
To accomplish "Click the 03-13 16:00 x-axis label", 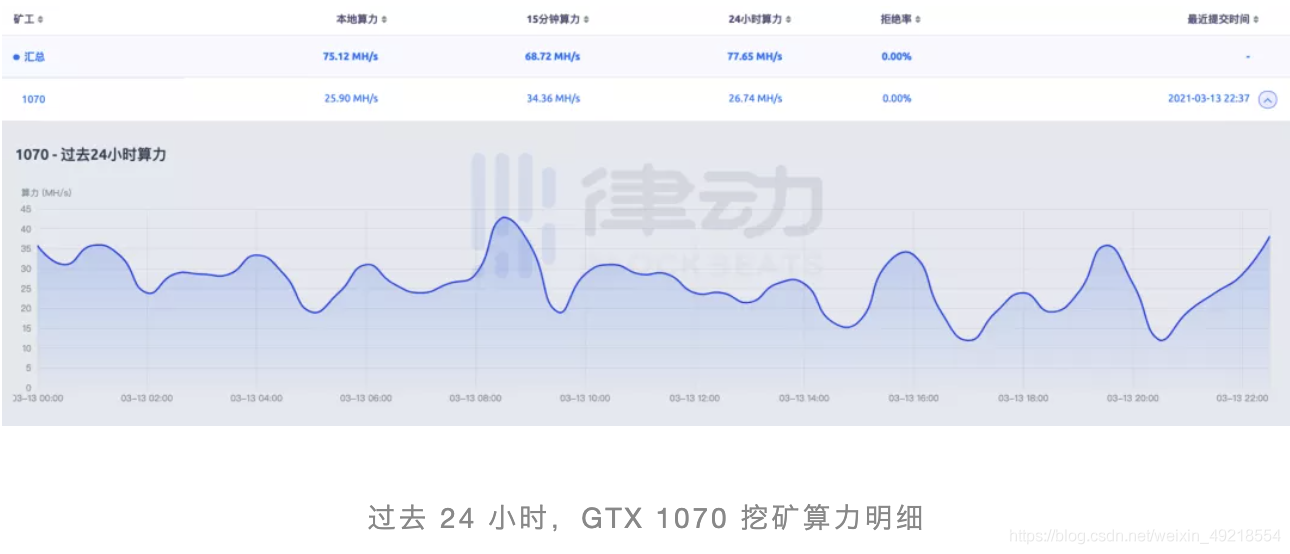I will (x=913, y=398).
